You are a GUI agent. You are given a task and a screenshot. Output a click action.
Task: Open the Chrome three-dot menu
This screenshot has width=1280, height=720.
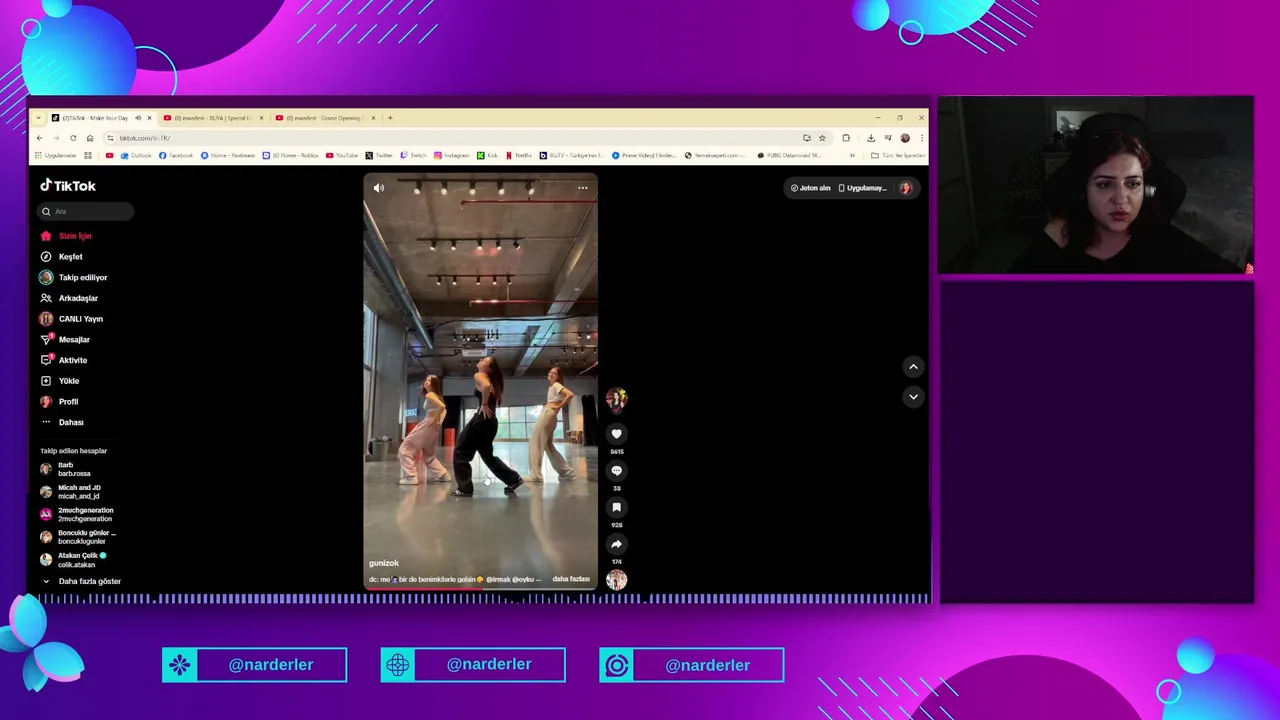[921, 138]
